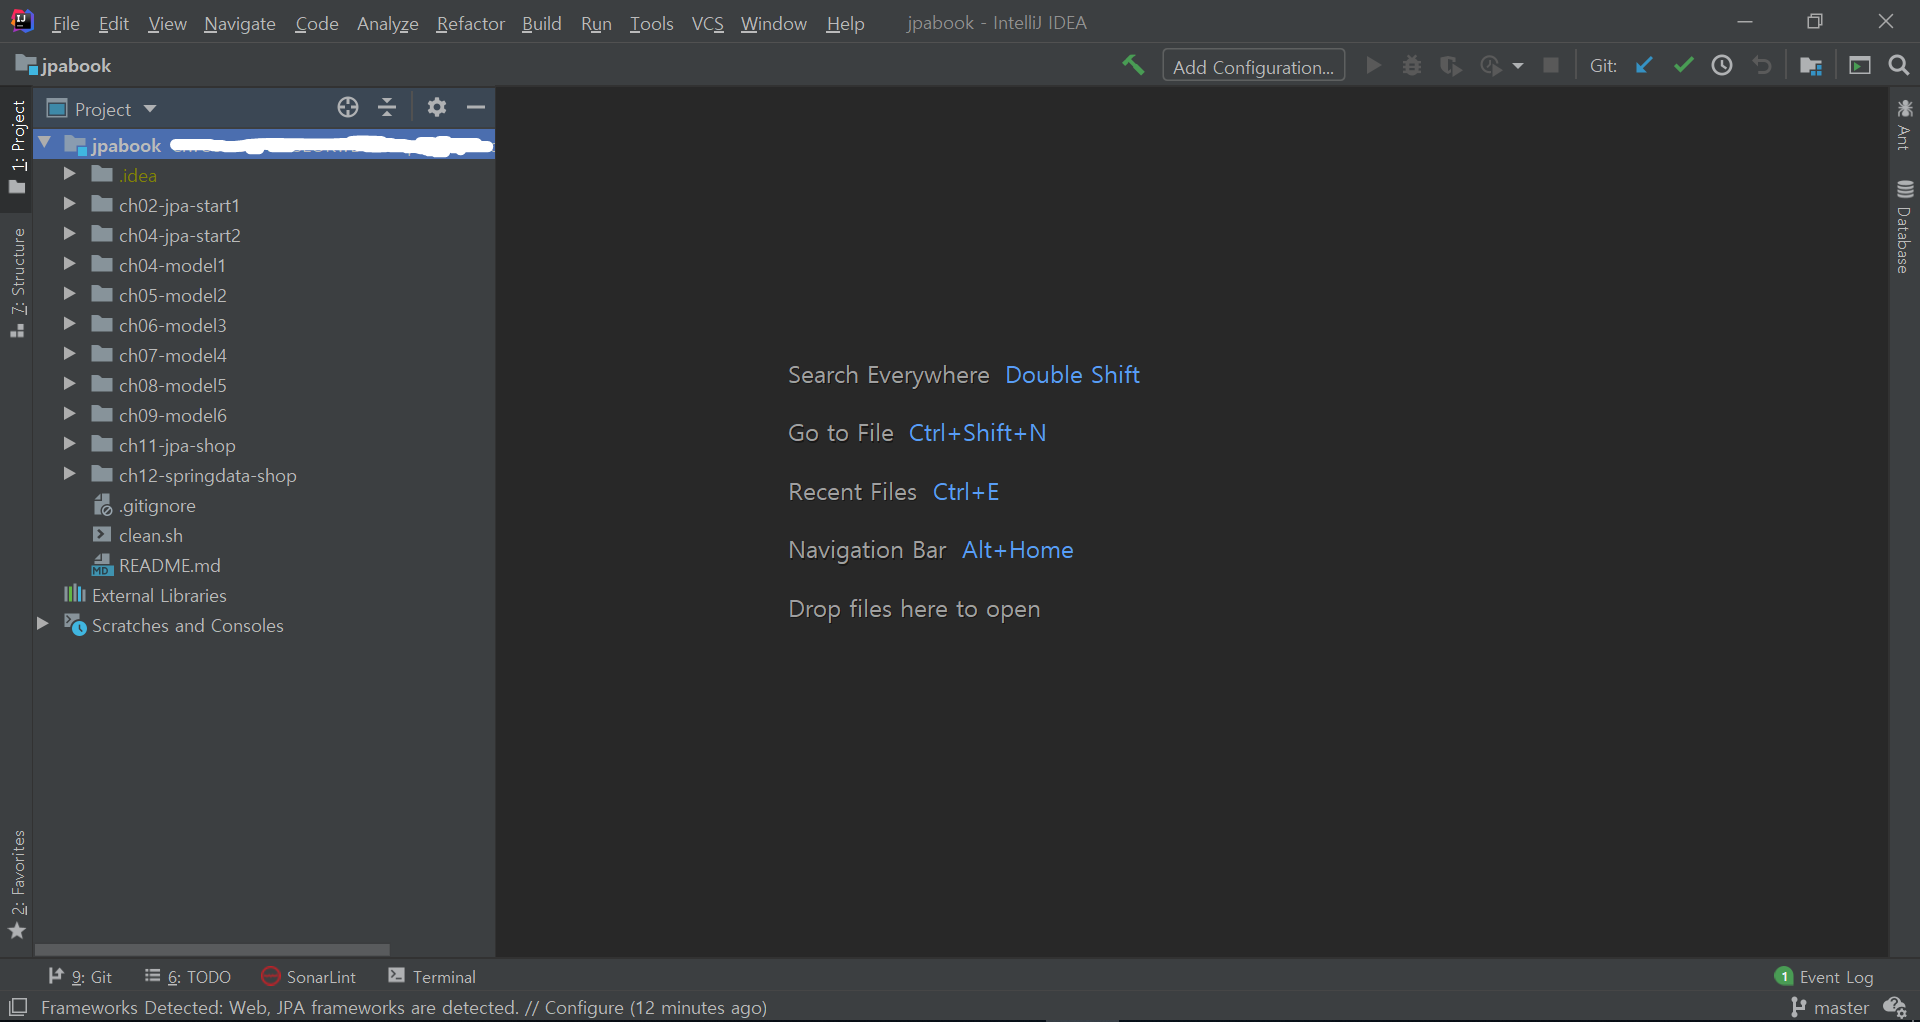Open the Navigate menu
The image size is (1921, 1022).
click(x=239, y=23)
